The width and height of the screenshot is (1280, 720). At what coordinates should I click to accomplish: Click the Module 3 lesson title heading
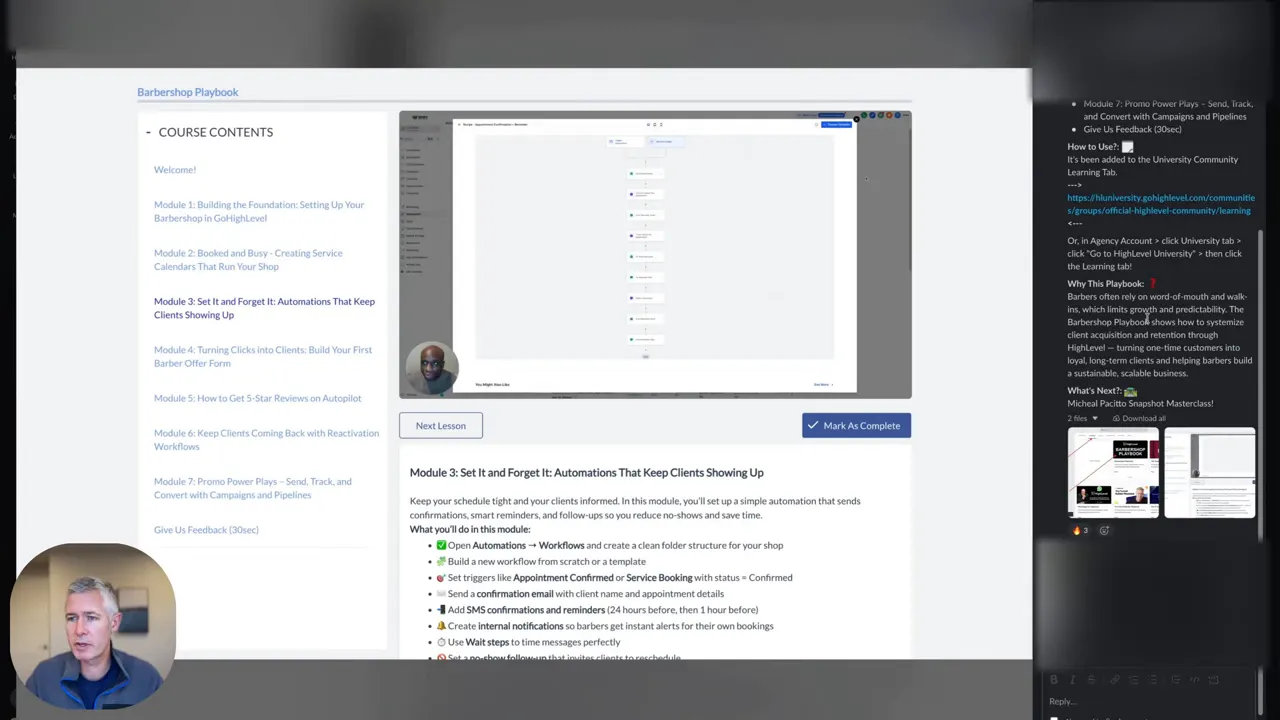pos(586,473)
